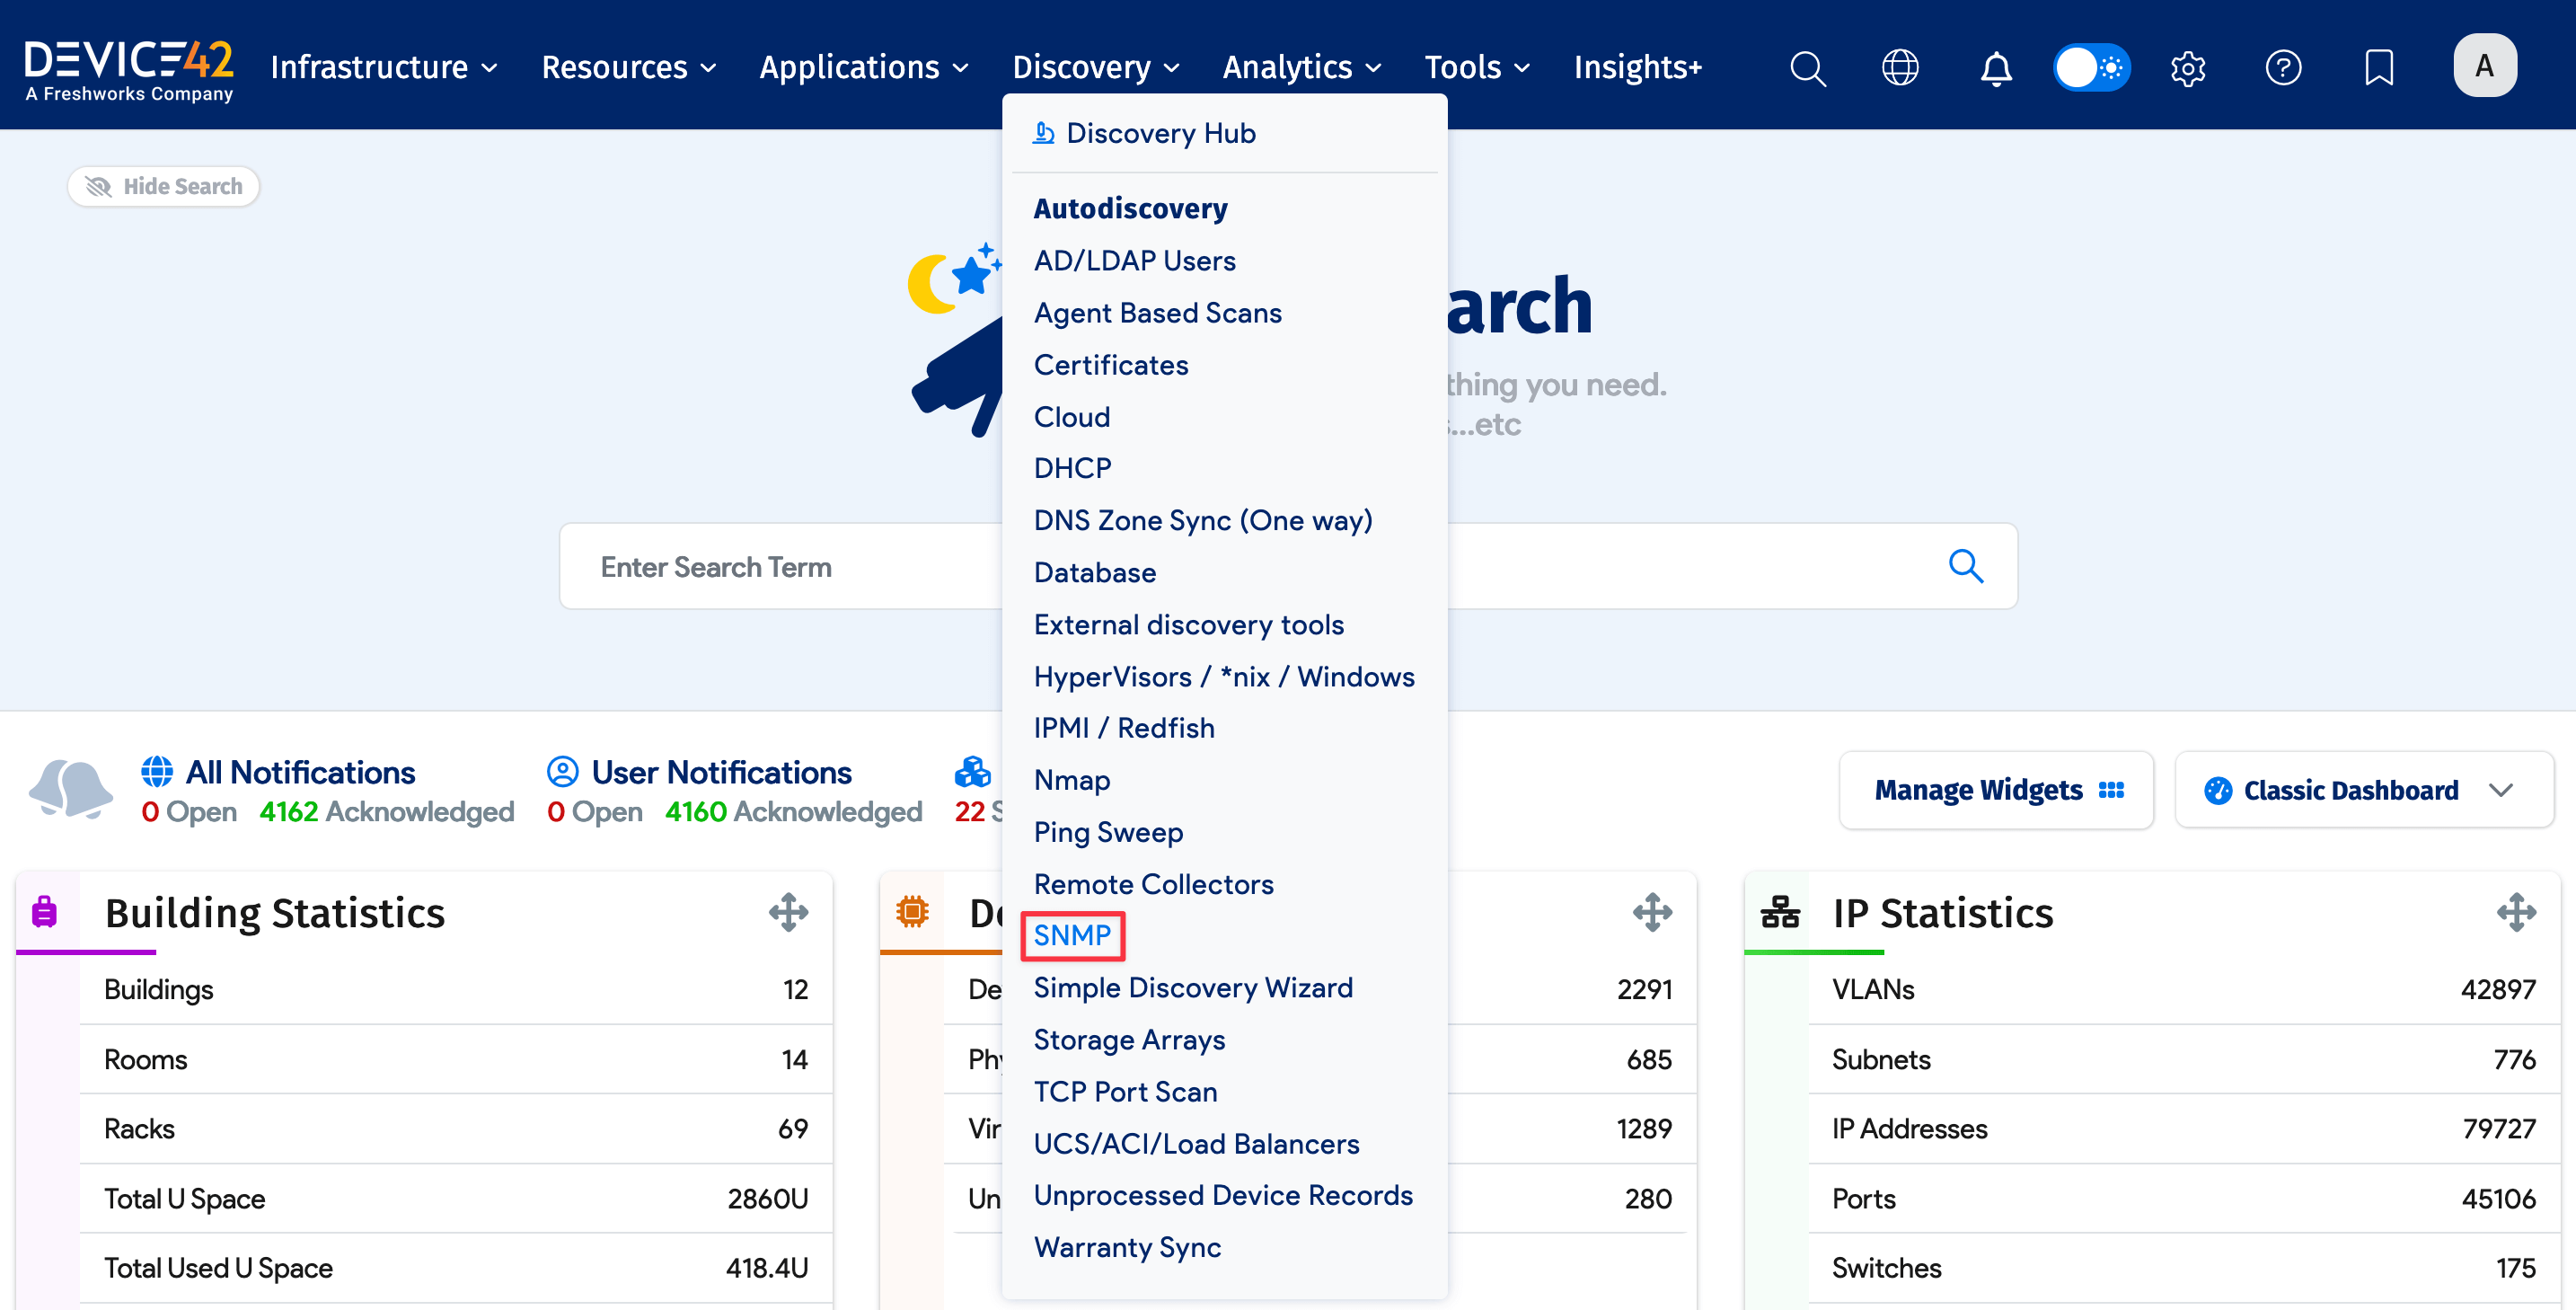The height and width of the screenshot is (1310, 2576).
Task: Click the IP Statistics move handle icon
Action: pyautogui.click(x=2515, y=912)
